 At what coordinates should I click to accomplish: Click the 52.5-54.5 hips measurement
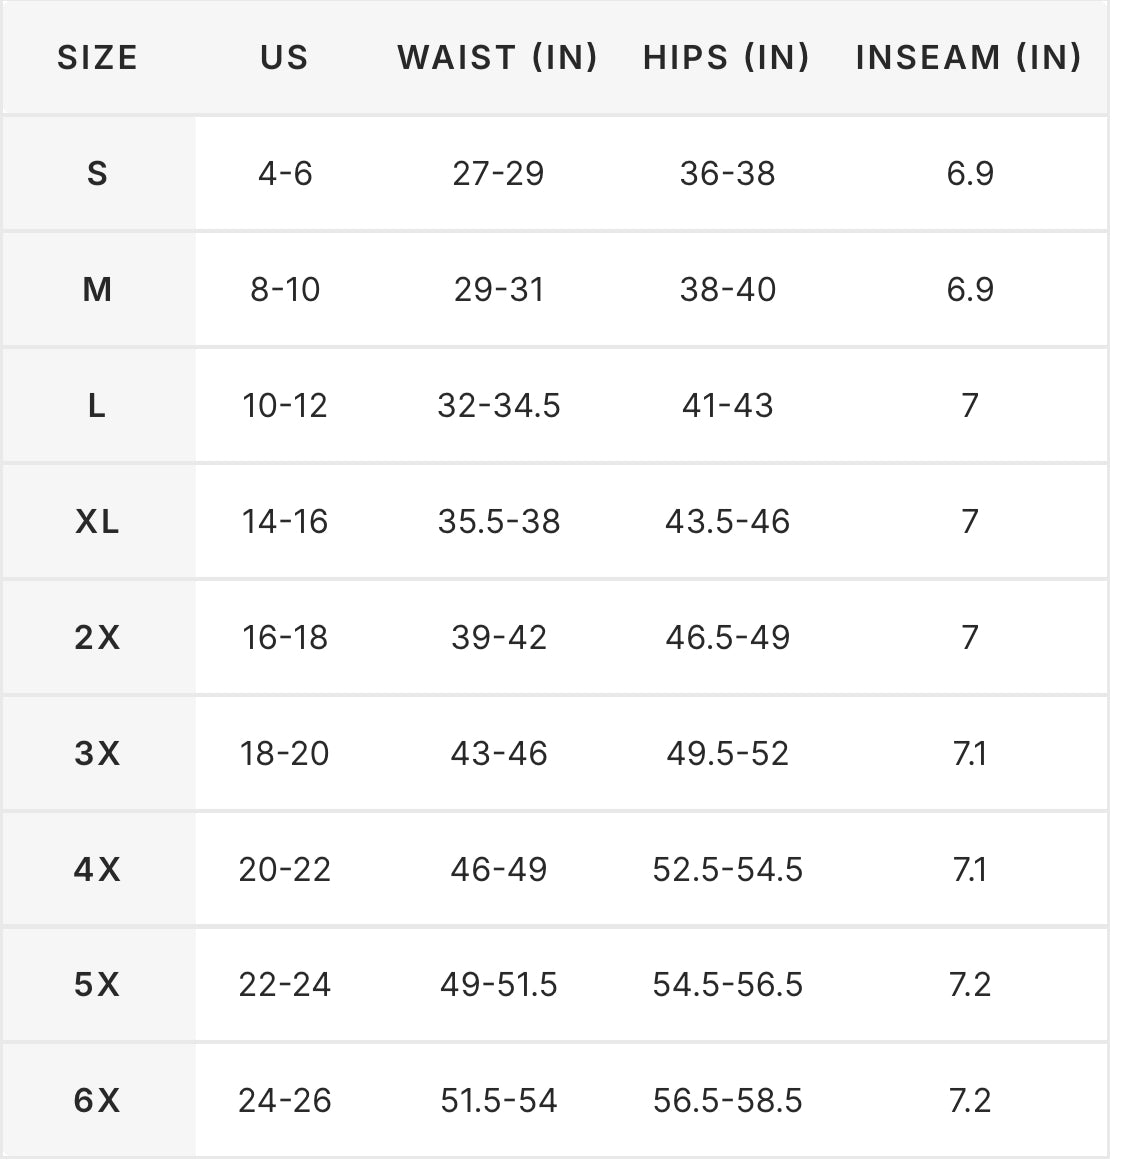(x=728, y=869)
